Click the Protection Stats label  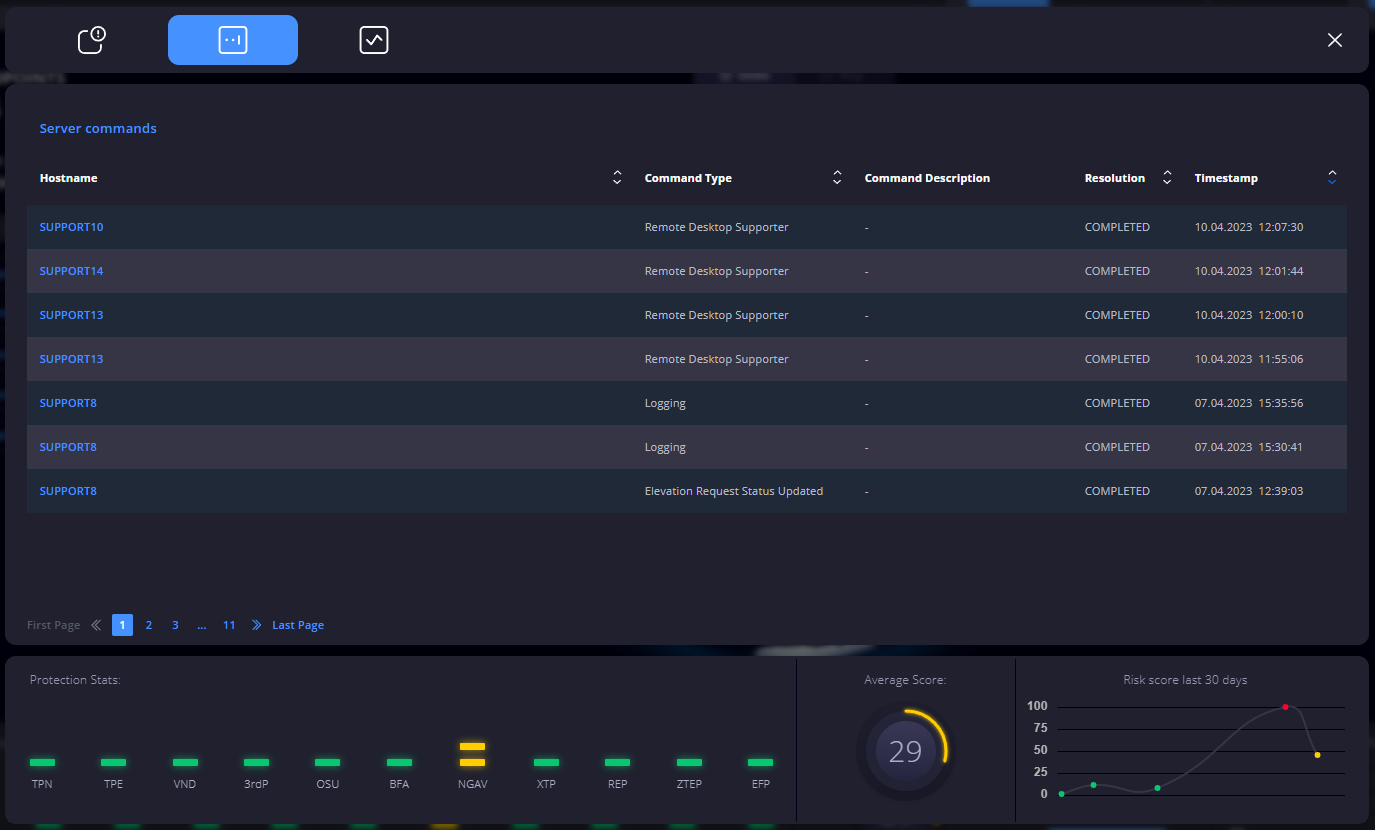75,680
